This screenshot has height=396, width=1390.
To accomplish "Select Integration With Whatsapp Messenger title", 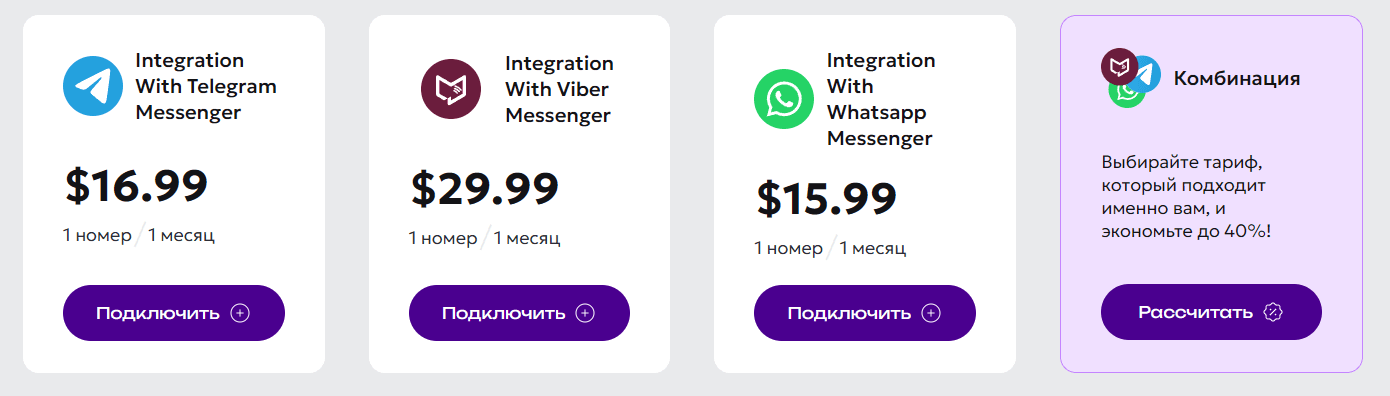I will point(881,99).
